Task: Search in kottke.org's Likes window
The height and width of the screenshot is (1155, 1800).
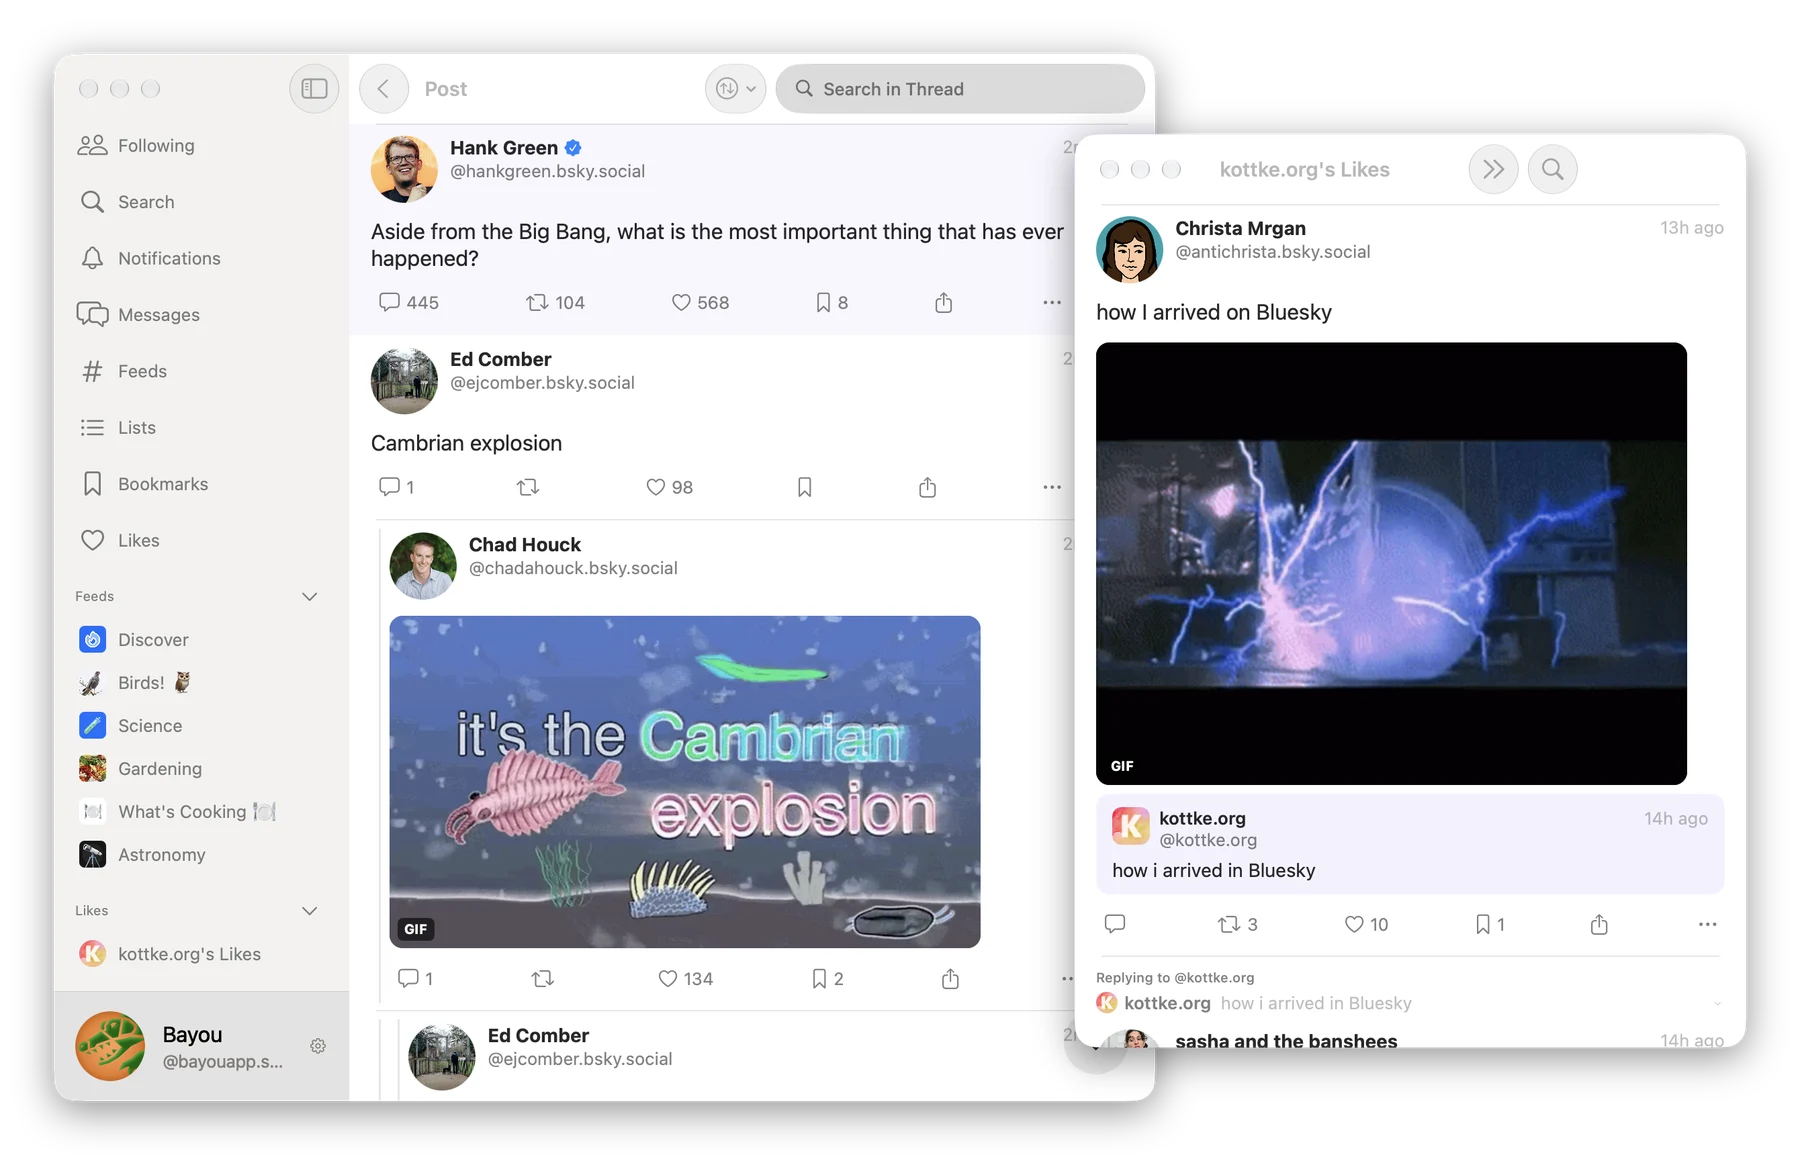Action: 1553,170
